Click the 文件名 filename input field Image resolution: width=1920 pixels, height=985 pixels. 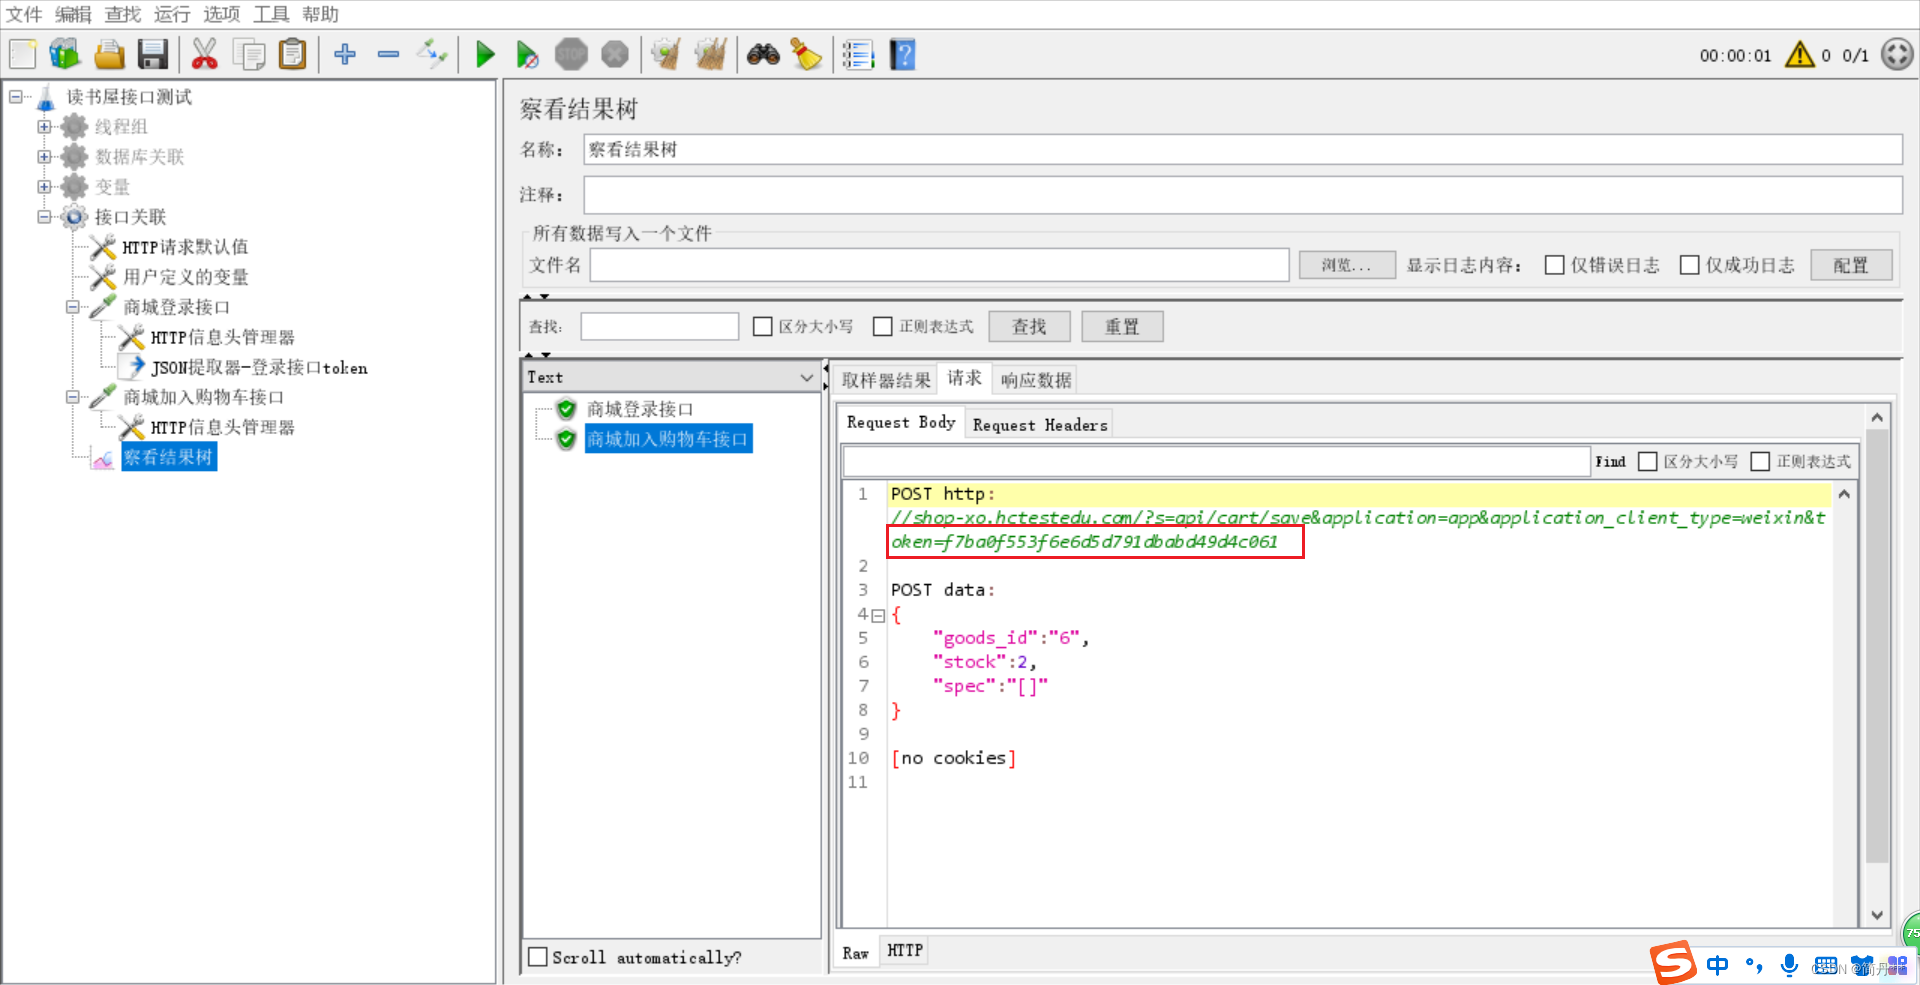(x=939, y=265)
